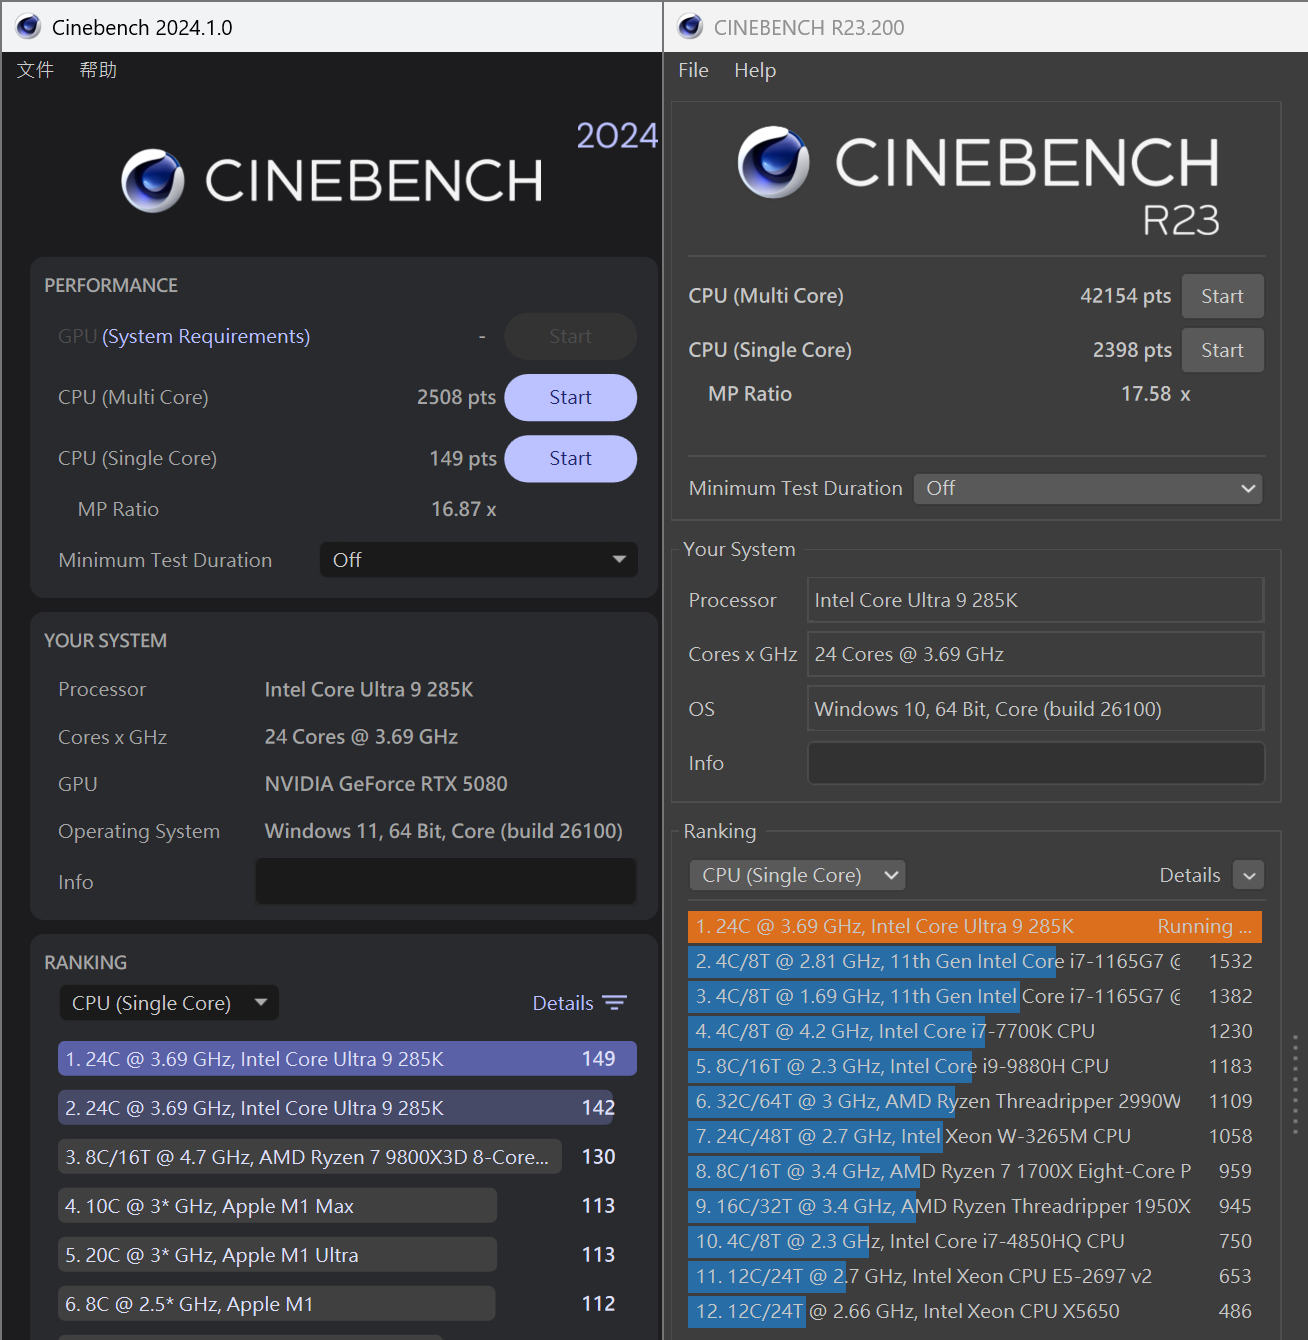Select the Intel Core i9-9880H ranking row
The image size is (1308, 1340).
975,1066
